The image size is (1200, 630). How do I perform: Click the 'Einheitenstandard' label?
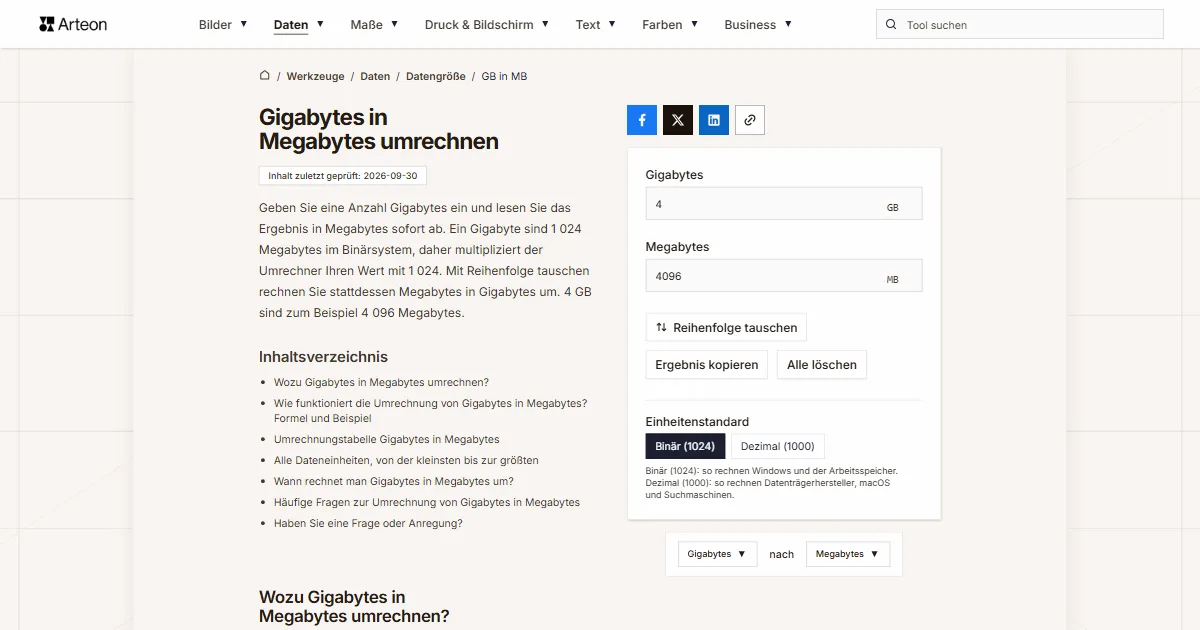pyautogui.click(x=697, y=422)
